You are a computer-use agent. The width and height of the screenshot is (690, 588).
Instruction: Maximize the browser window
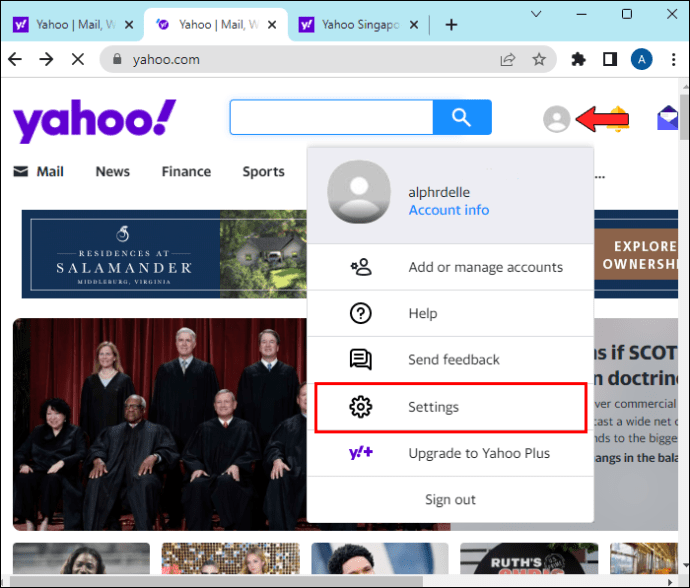pyautogui.click(x=627, y=14)
